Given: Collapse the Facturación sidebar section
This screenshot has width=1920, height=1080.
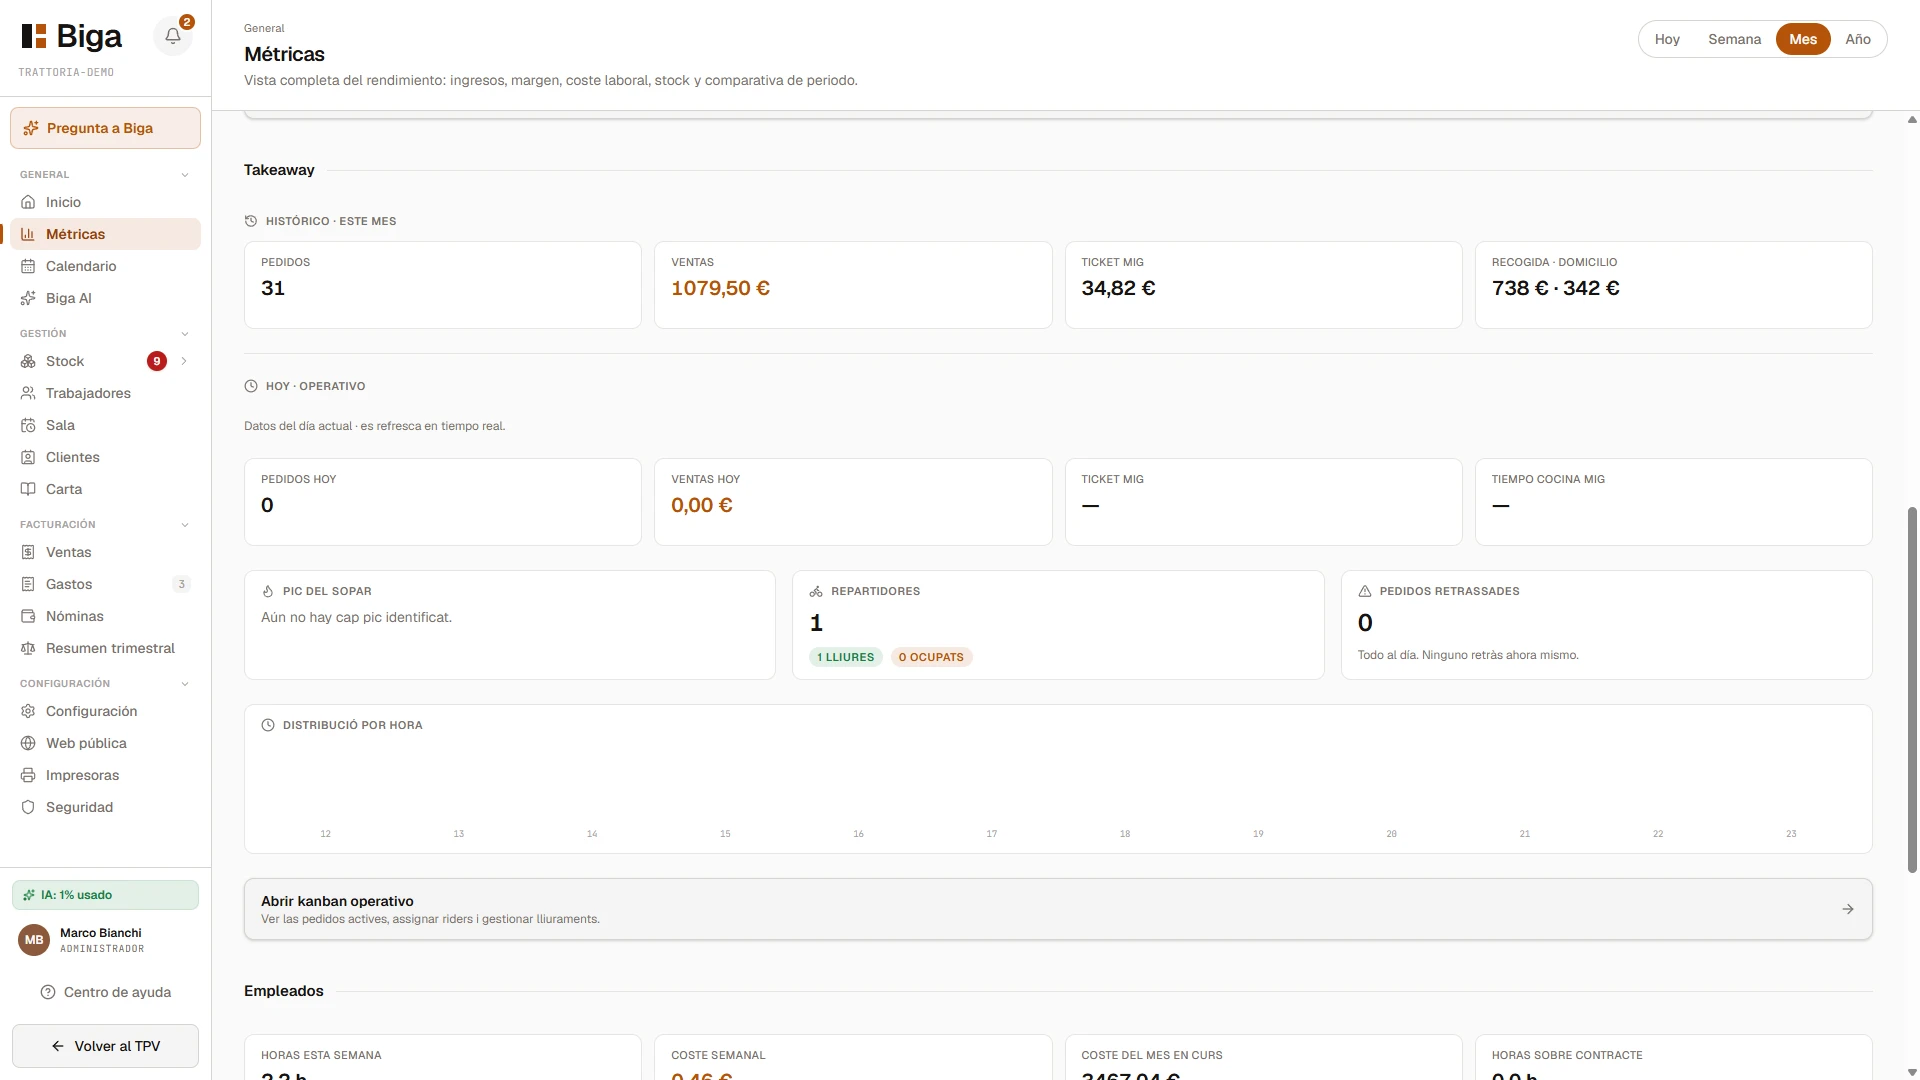Looking at the screenshot, I should [x=185, y=525].
